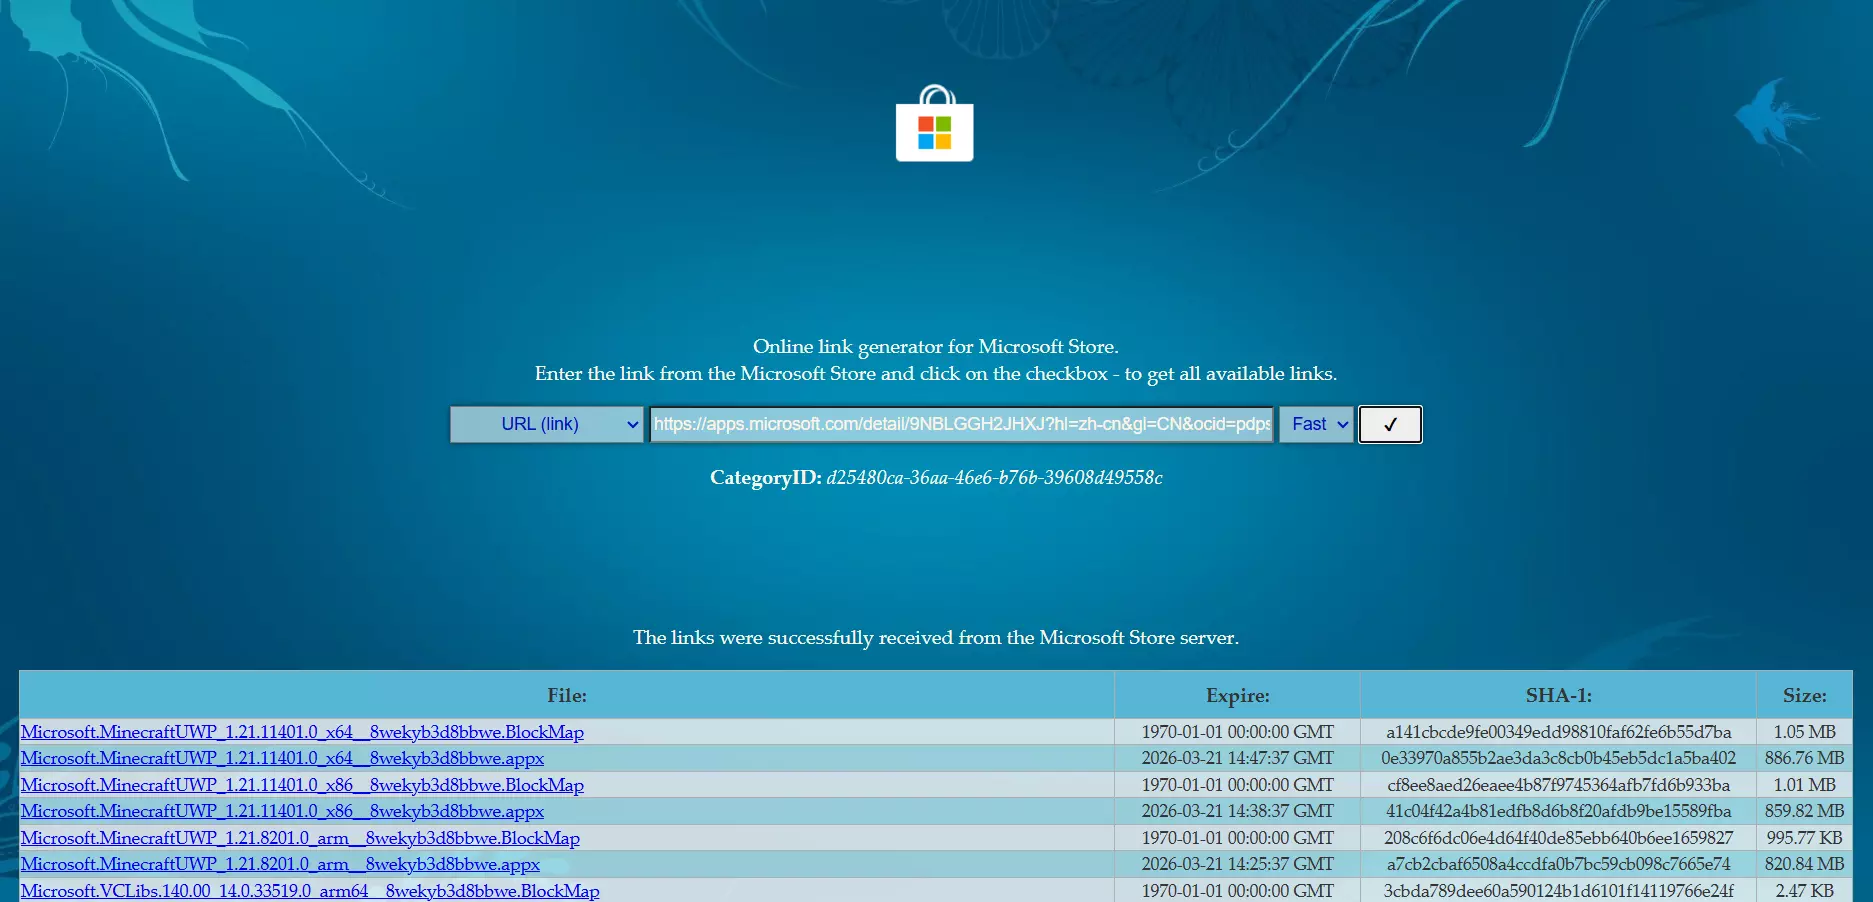This screenshot has height=902, width=1873.
Task: Download MinecraftUWP 1.21.11401.0 x64 appx file
Action: pos(282,758)
